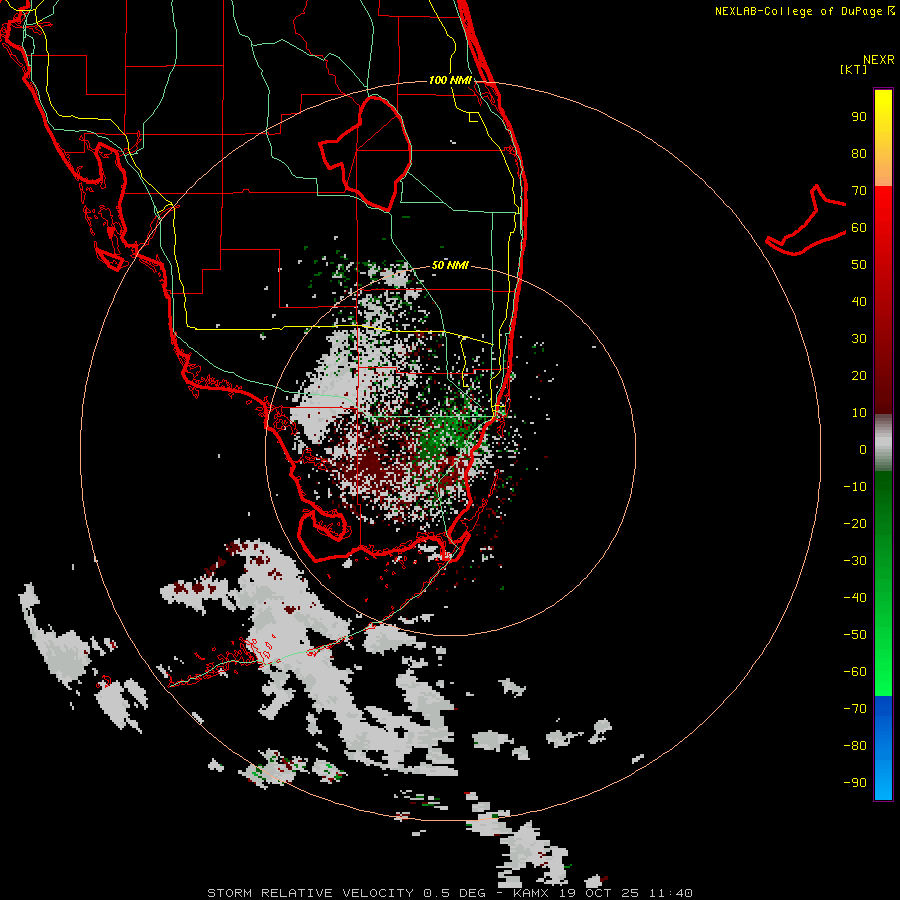The image size is (900, 900).
Task: Click the gray zero-velocity segment of color bar
Action: (x=883, y=443)
